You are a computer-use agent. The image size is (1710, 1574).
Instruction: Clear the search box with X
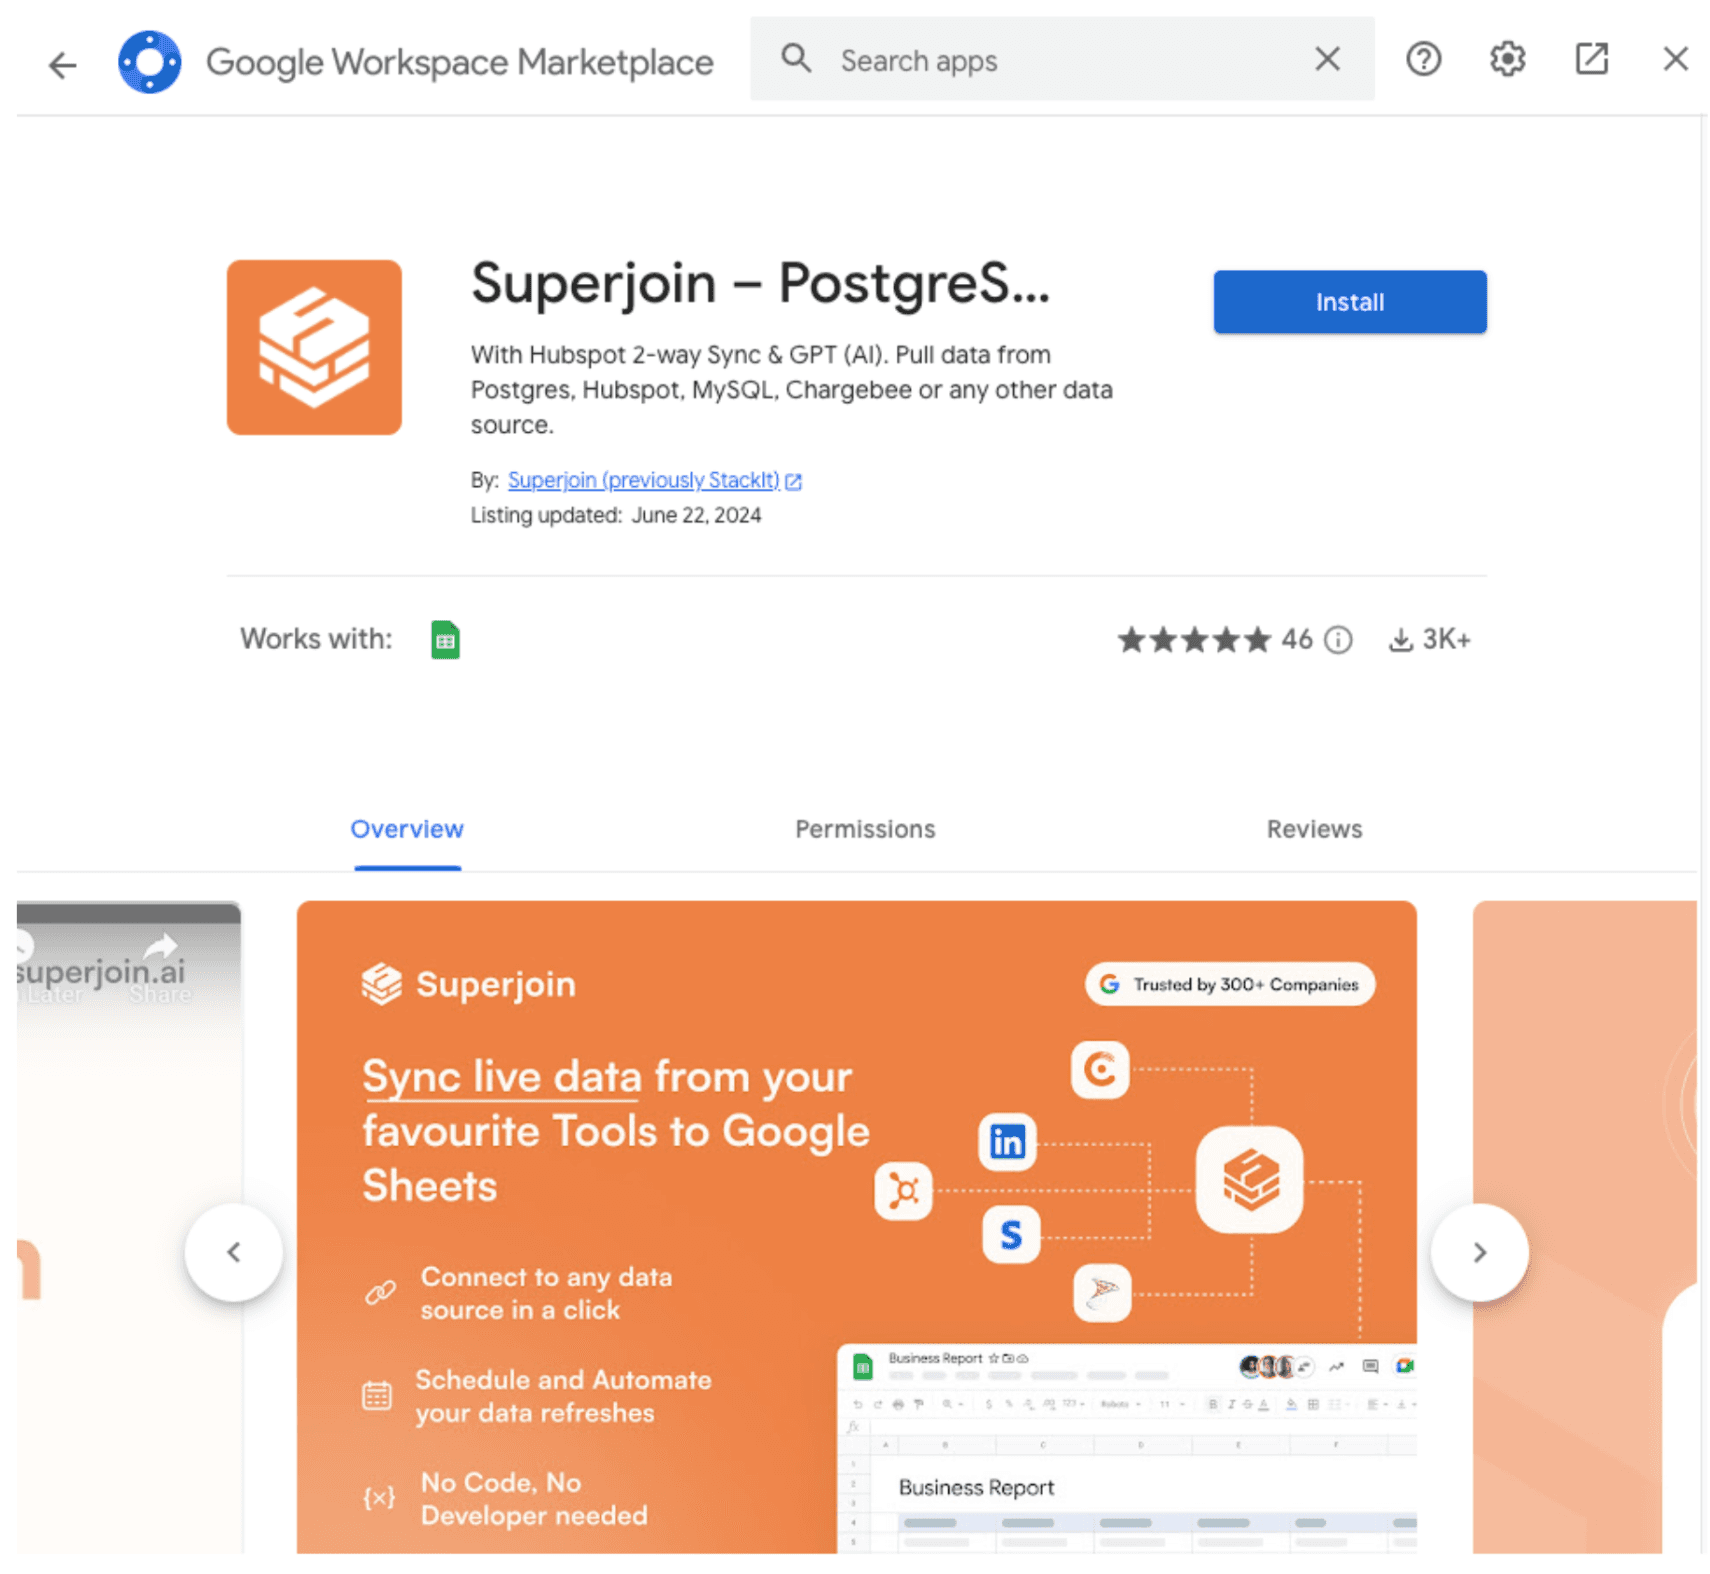[x=1326, y=59]
